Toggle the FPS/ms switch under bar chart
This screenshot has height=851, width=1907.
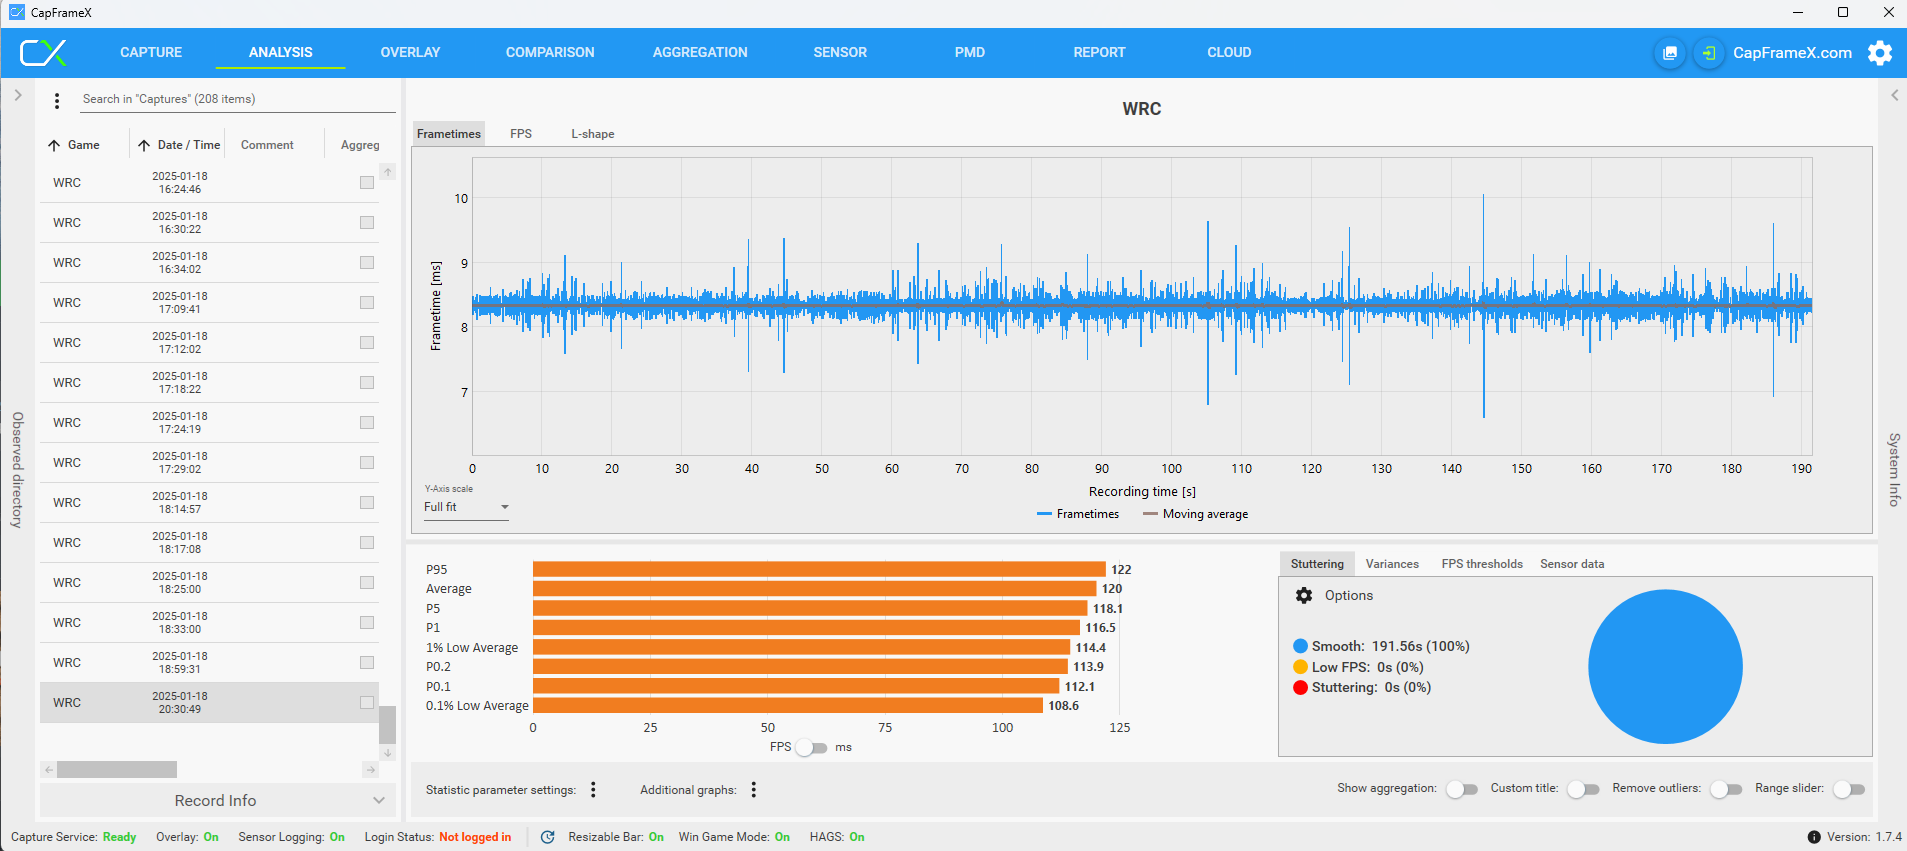click(812, 748)
